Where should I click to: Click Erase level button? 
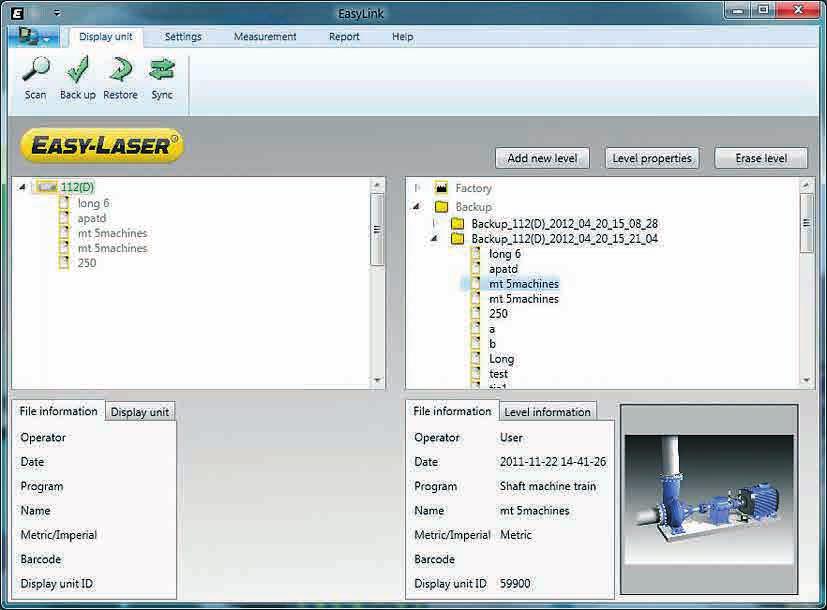[x=761, y=158]
